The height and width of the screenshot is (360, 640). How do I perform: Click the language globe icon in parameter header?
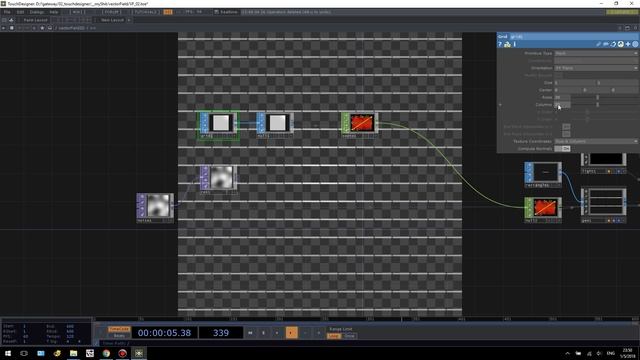(620, 44)
